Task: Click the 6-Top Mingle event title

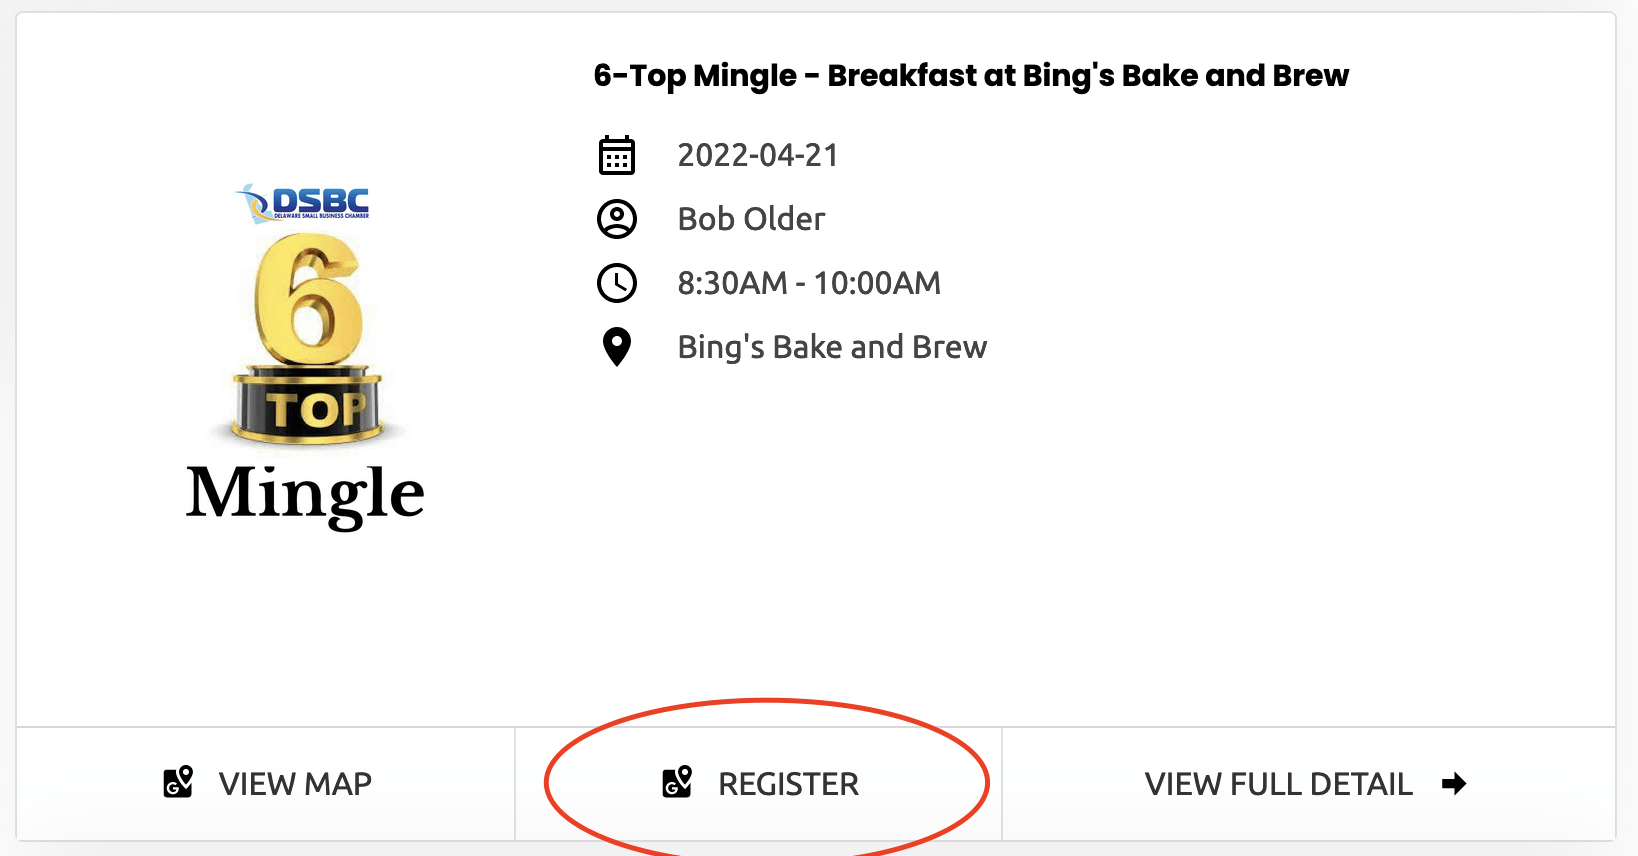Action: coord(970,76)
